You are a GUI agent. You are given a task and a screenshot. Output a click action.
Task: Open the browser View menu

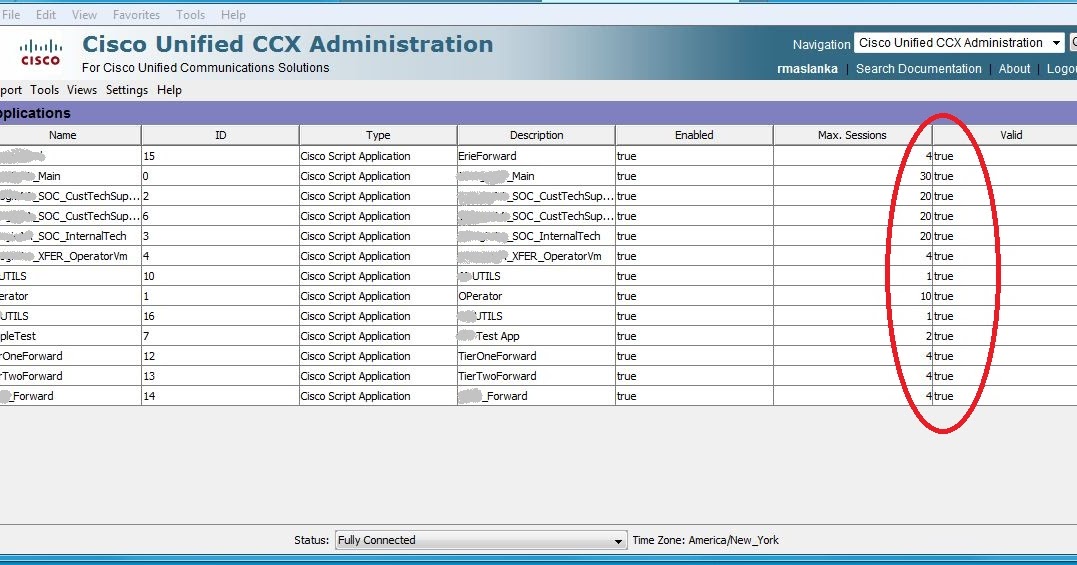[x=84, y=14]
